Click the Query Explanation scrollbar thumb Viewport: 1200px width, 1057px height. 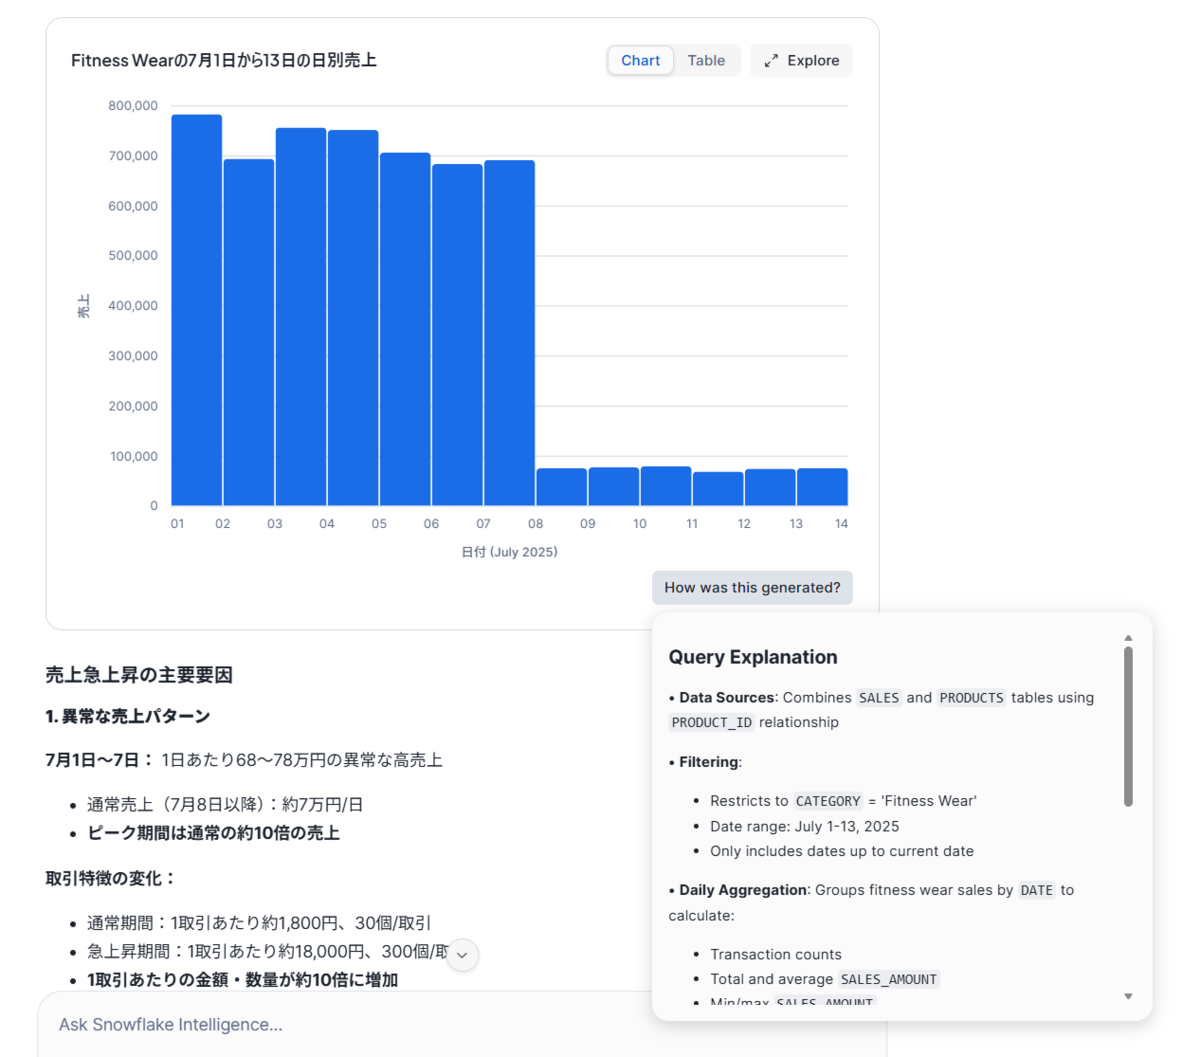click(1128, 726)
